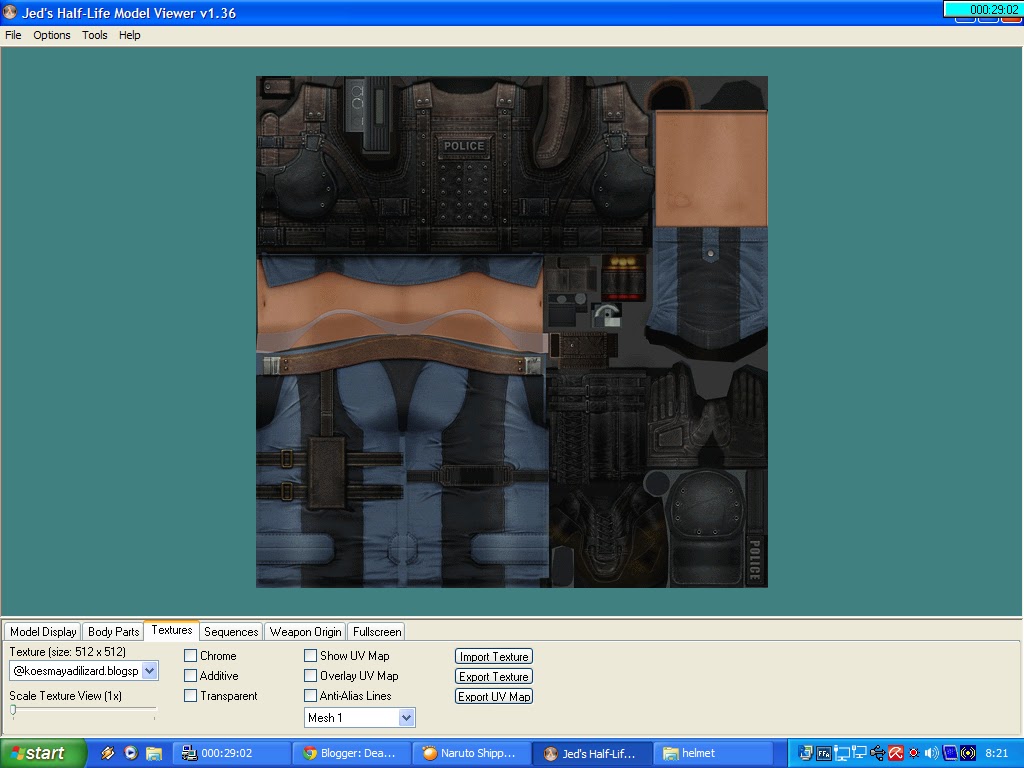Viewport: 1024px width, 768px height.
Task: Click the blue square monitor tray icon
Action: coord(950,753)
